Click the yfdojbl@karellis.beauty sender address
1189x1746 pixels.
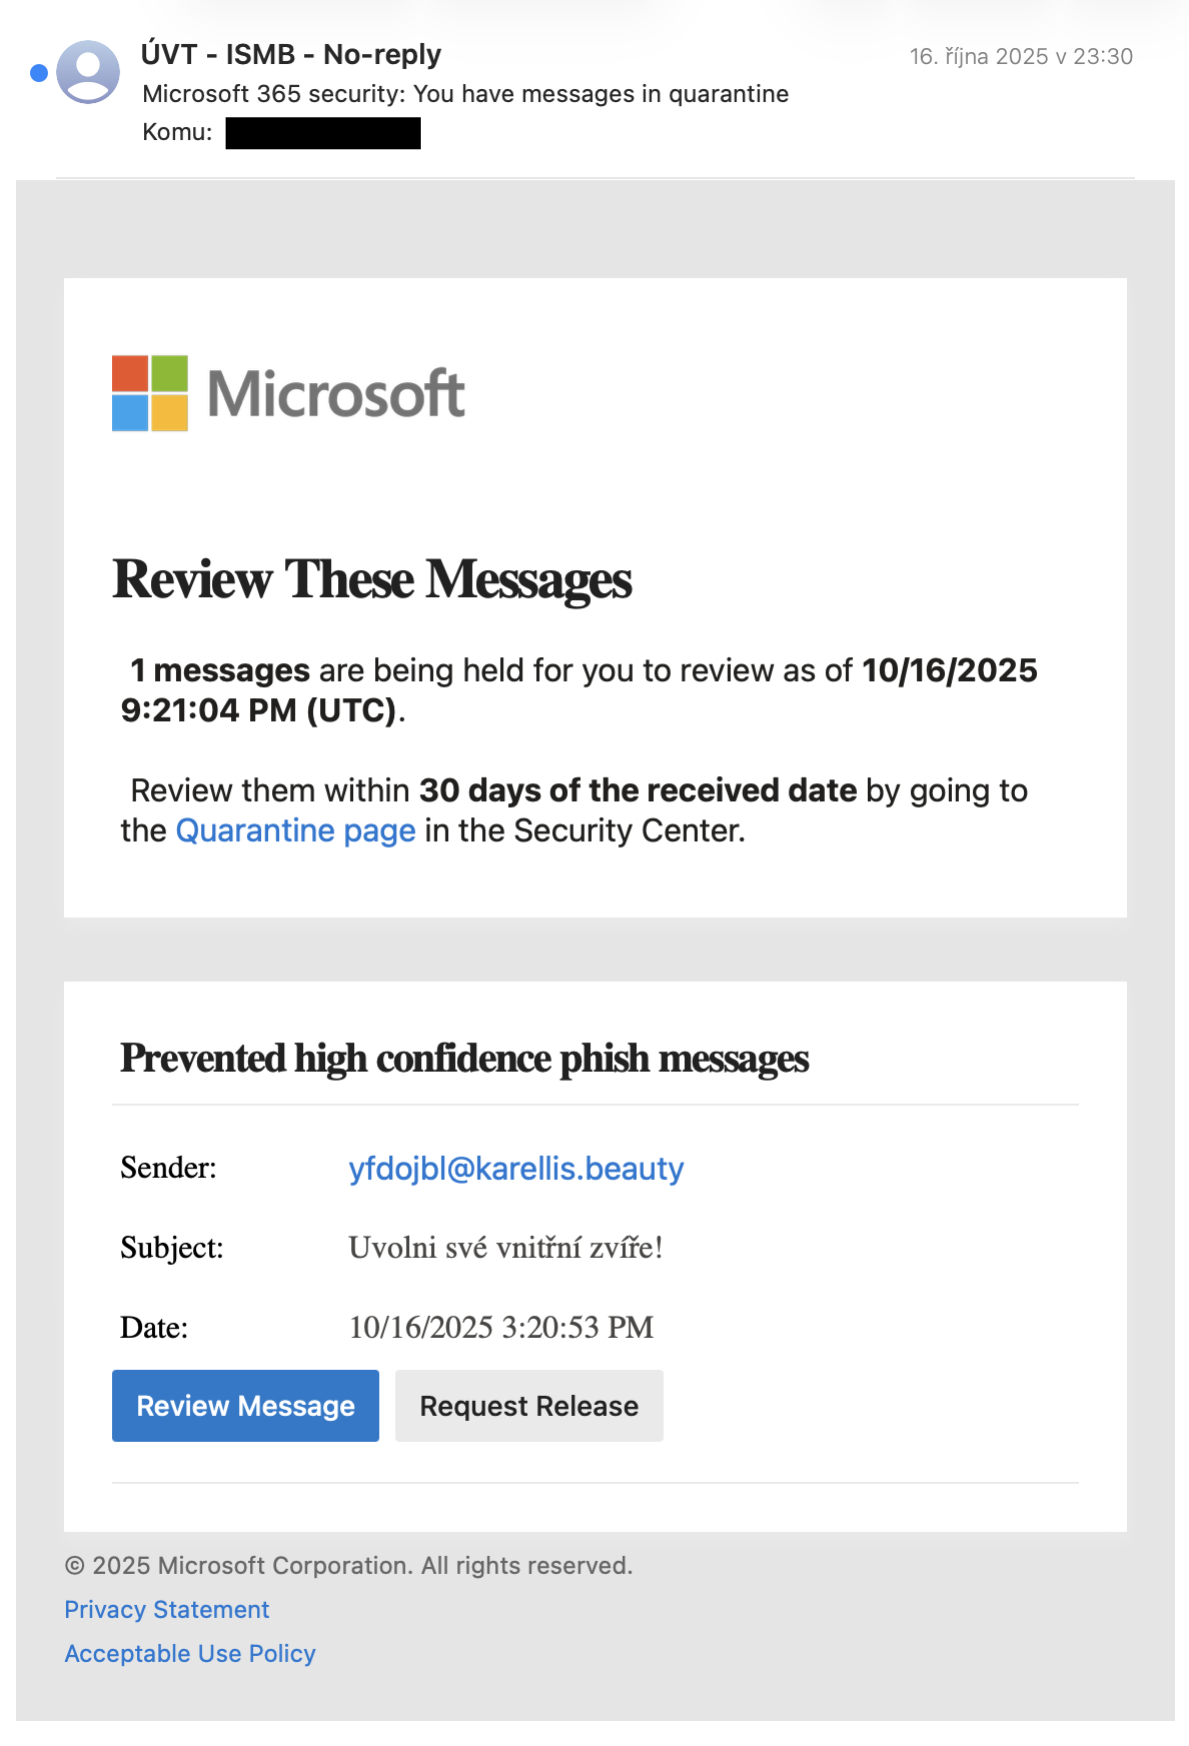(x=516, y=1168)
